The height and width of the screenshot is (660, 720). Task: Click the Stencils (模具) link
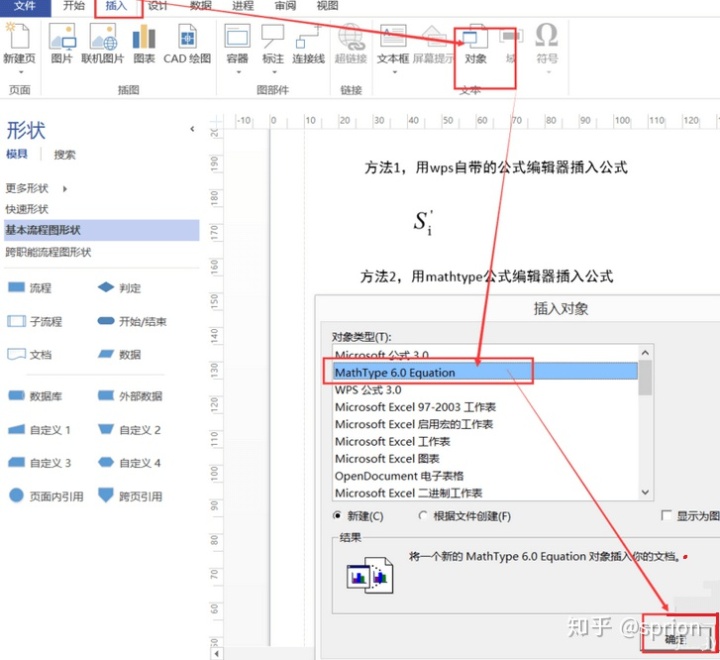(17, 154)
